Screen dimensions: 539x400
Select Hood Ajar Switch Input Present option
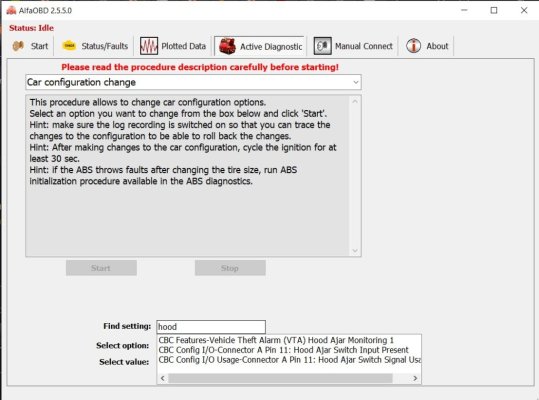click(x=283, y=350)
